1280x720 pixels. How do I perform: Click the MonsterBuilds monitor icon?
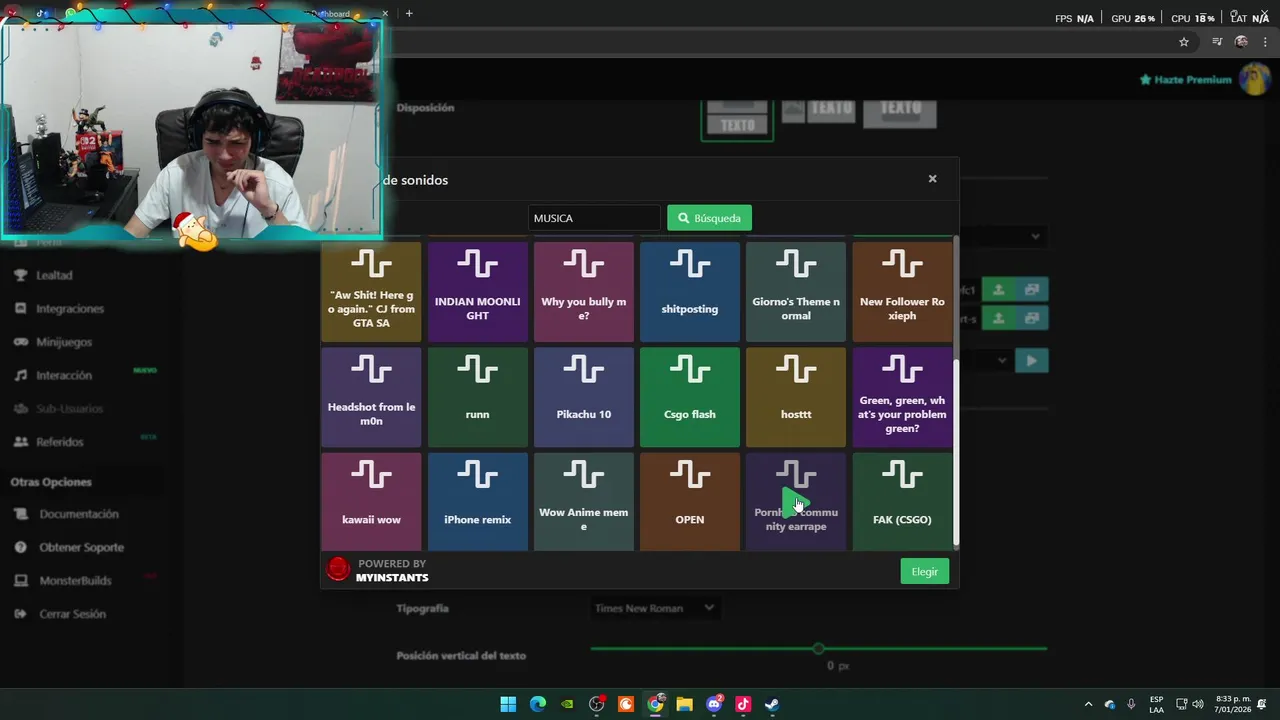20,580
